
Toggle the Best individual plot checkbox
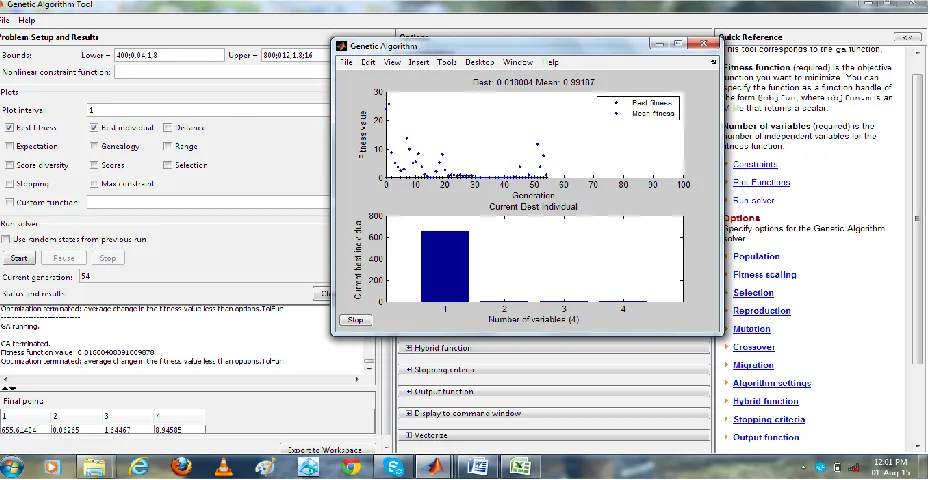[94, 128]
